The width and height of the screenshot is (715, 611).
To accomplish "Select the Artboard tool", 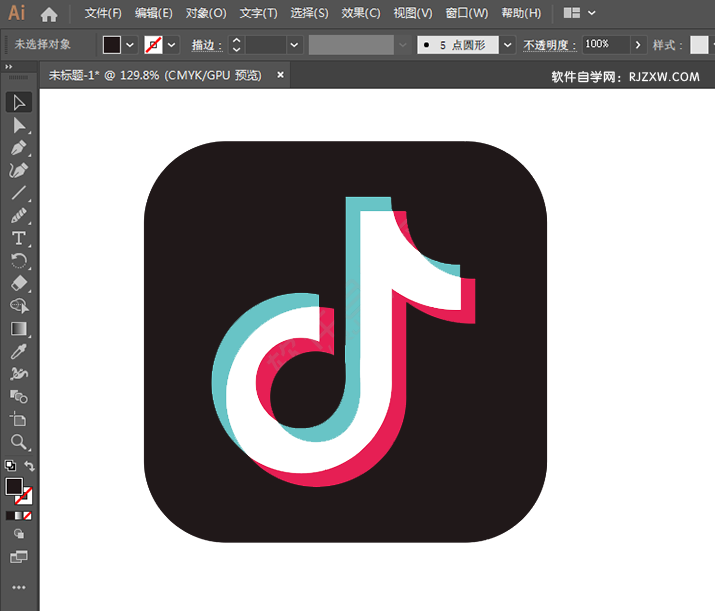I will click(19, 419).
